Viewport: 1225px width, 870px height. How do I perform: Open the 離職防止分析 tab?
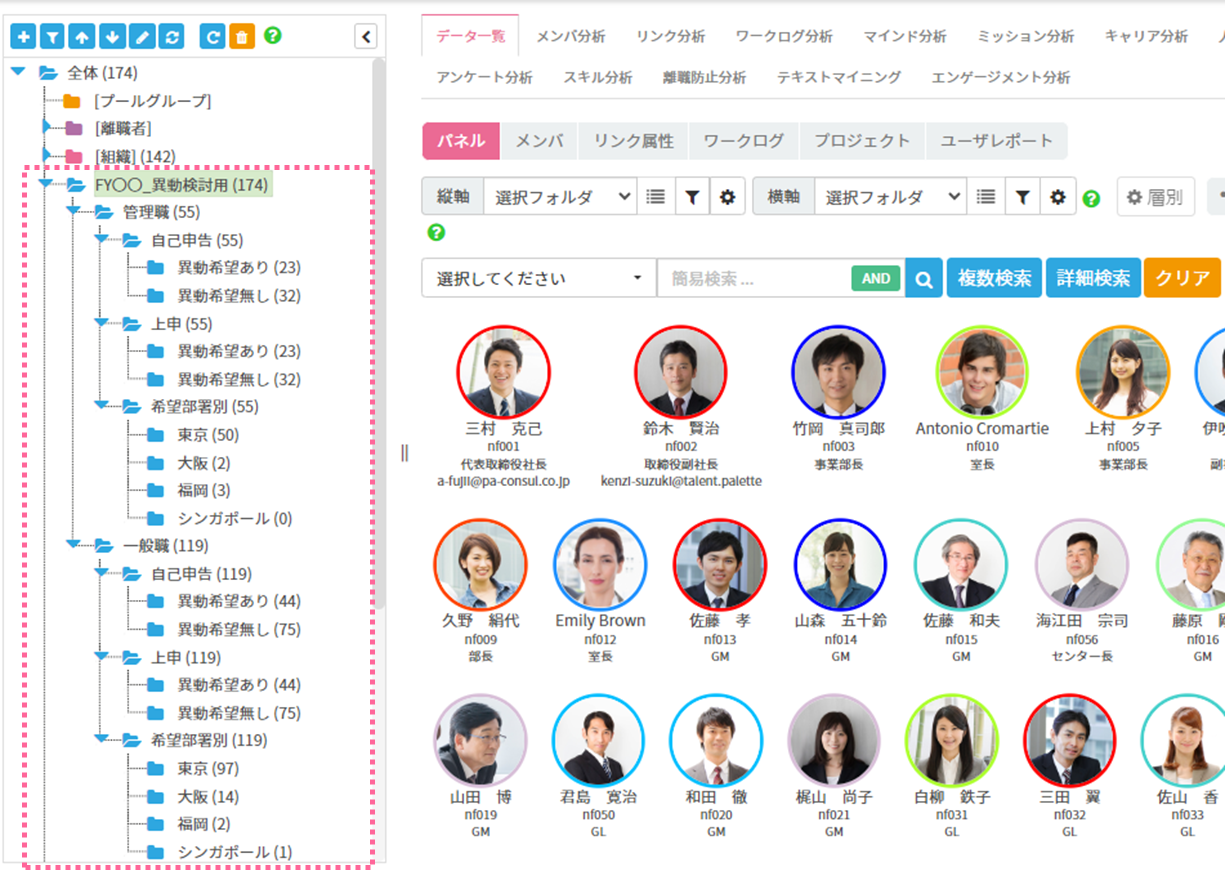pyautogui.click(x=704, y=77)
